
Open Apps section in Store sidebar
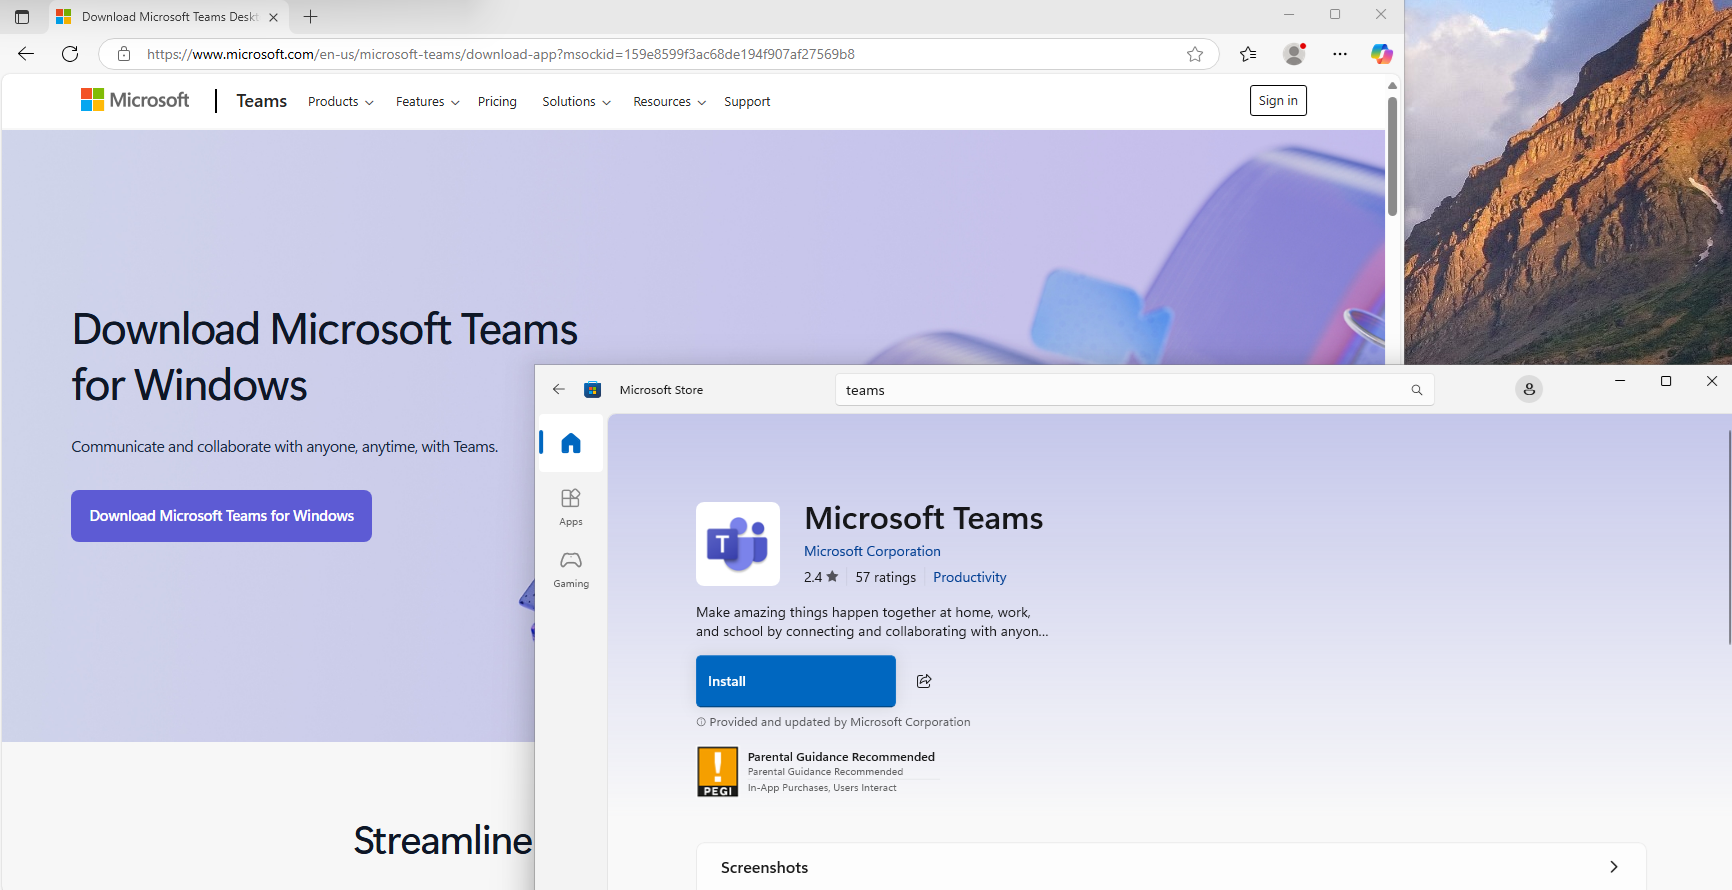coord(571,506)
